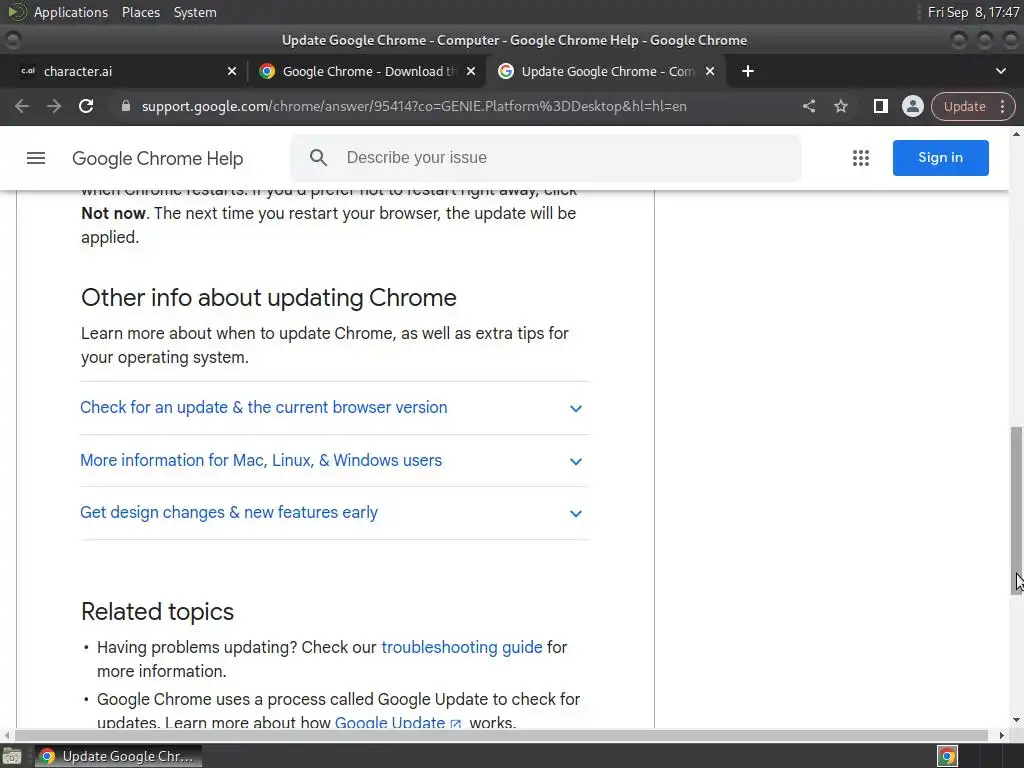The width and height of the screenshot is (1024, 768).
Task: Switch to the character.ai tab
Action: [x=123, y=71]
